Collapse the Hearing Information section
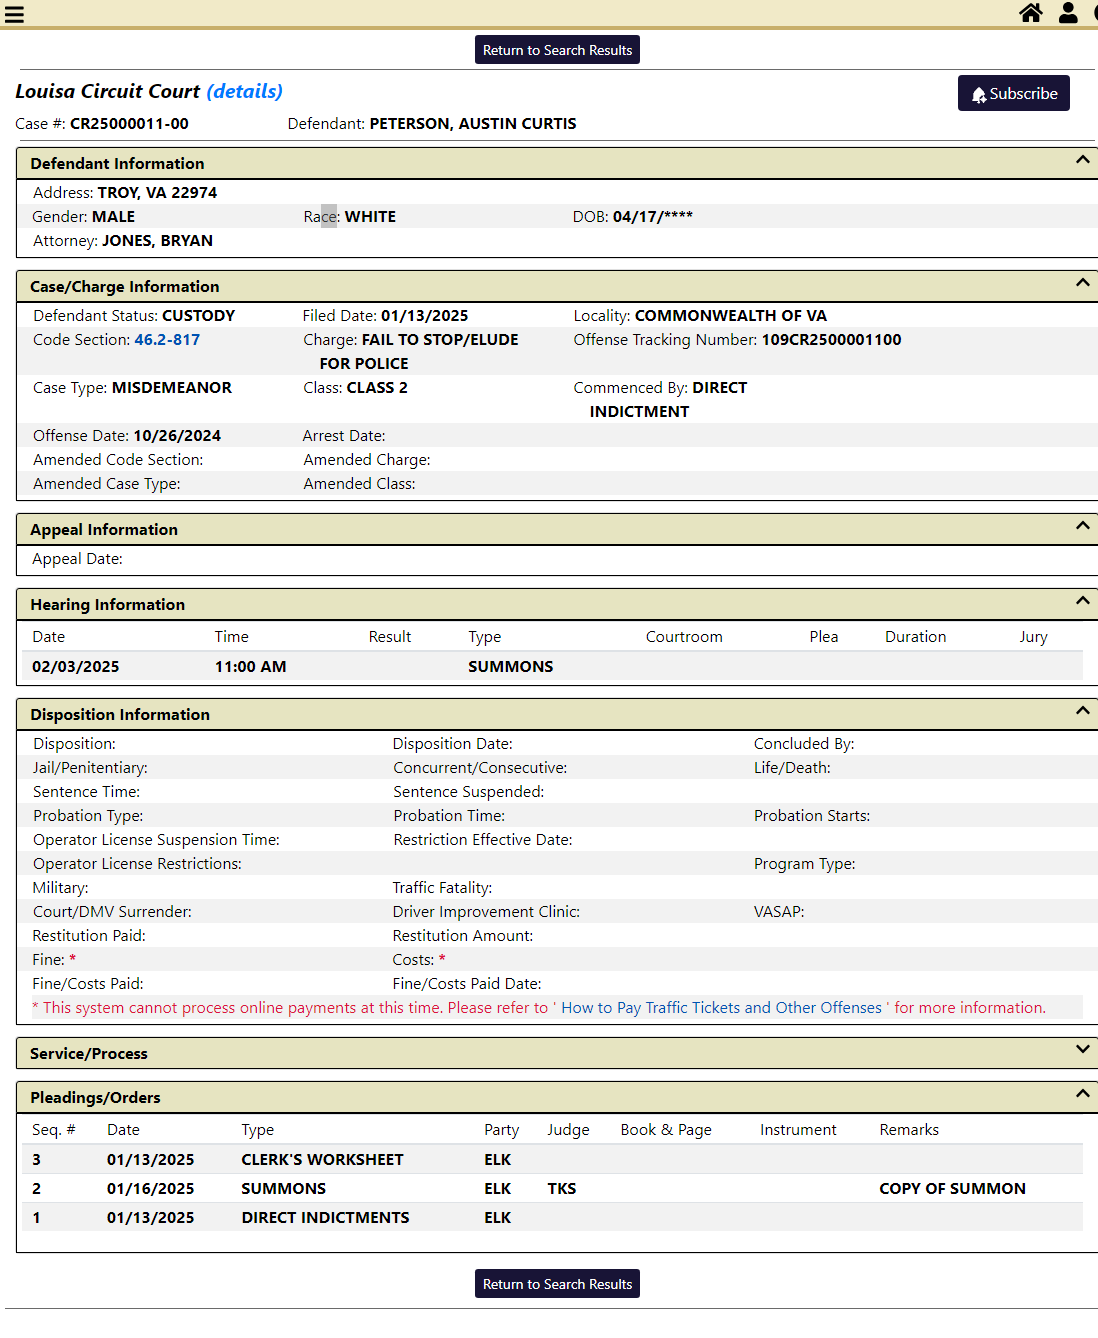Viewport: 1098px width, 1338px height. [1082, 601]
